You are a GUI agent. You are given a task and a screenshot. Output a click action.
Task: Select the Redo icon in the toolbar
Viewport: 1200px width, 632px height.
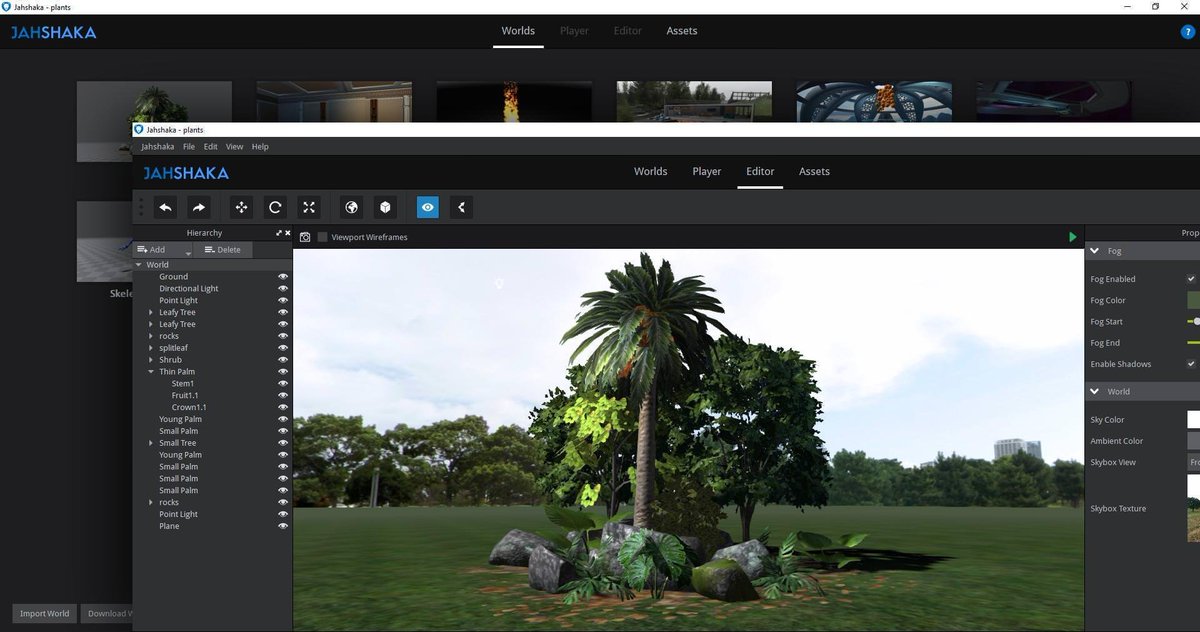[x=198, y=207]
